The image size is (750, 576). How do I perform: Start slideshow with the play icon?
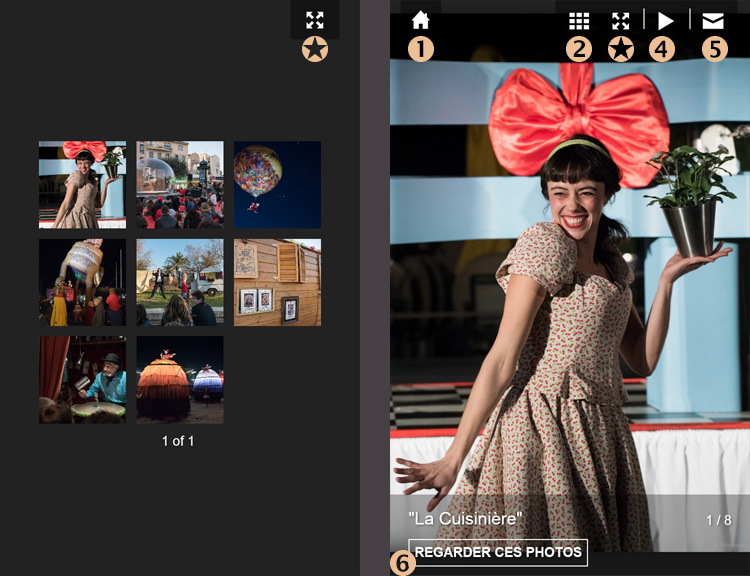pos(665,21)
